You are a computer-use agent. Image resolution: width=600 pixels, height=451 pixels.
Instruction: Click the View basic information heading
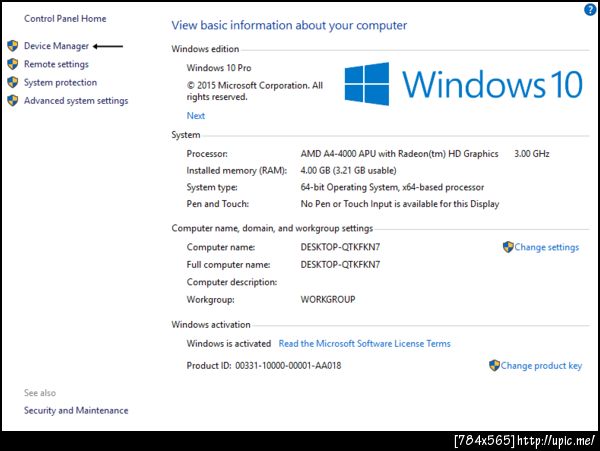click(x=289, y=25)
